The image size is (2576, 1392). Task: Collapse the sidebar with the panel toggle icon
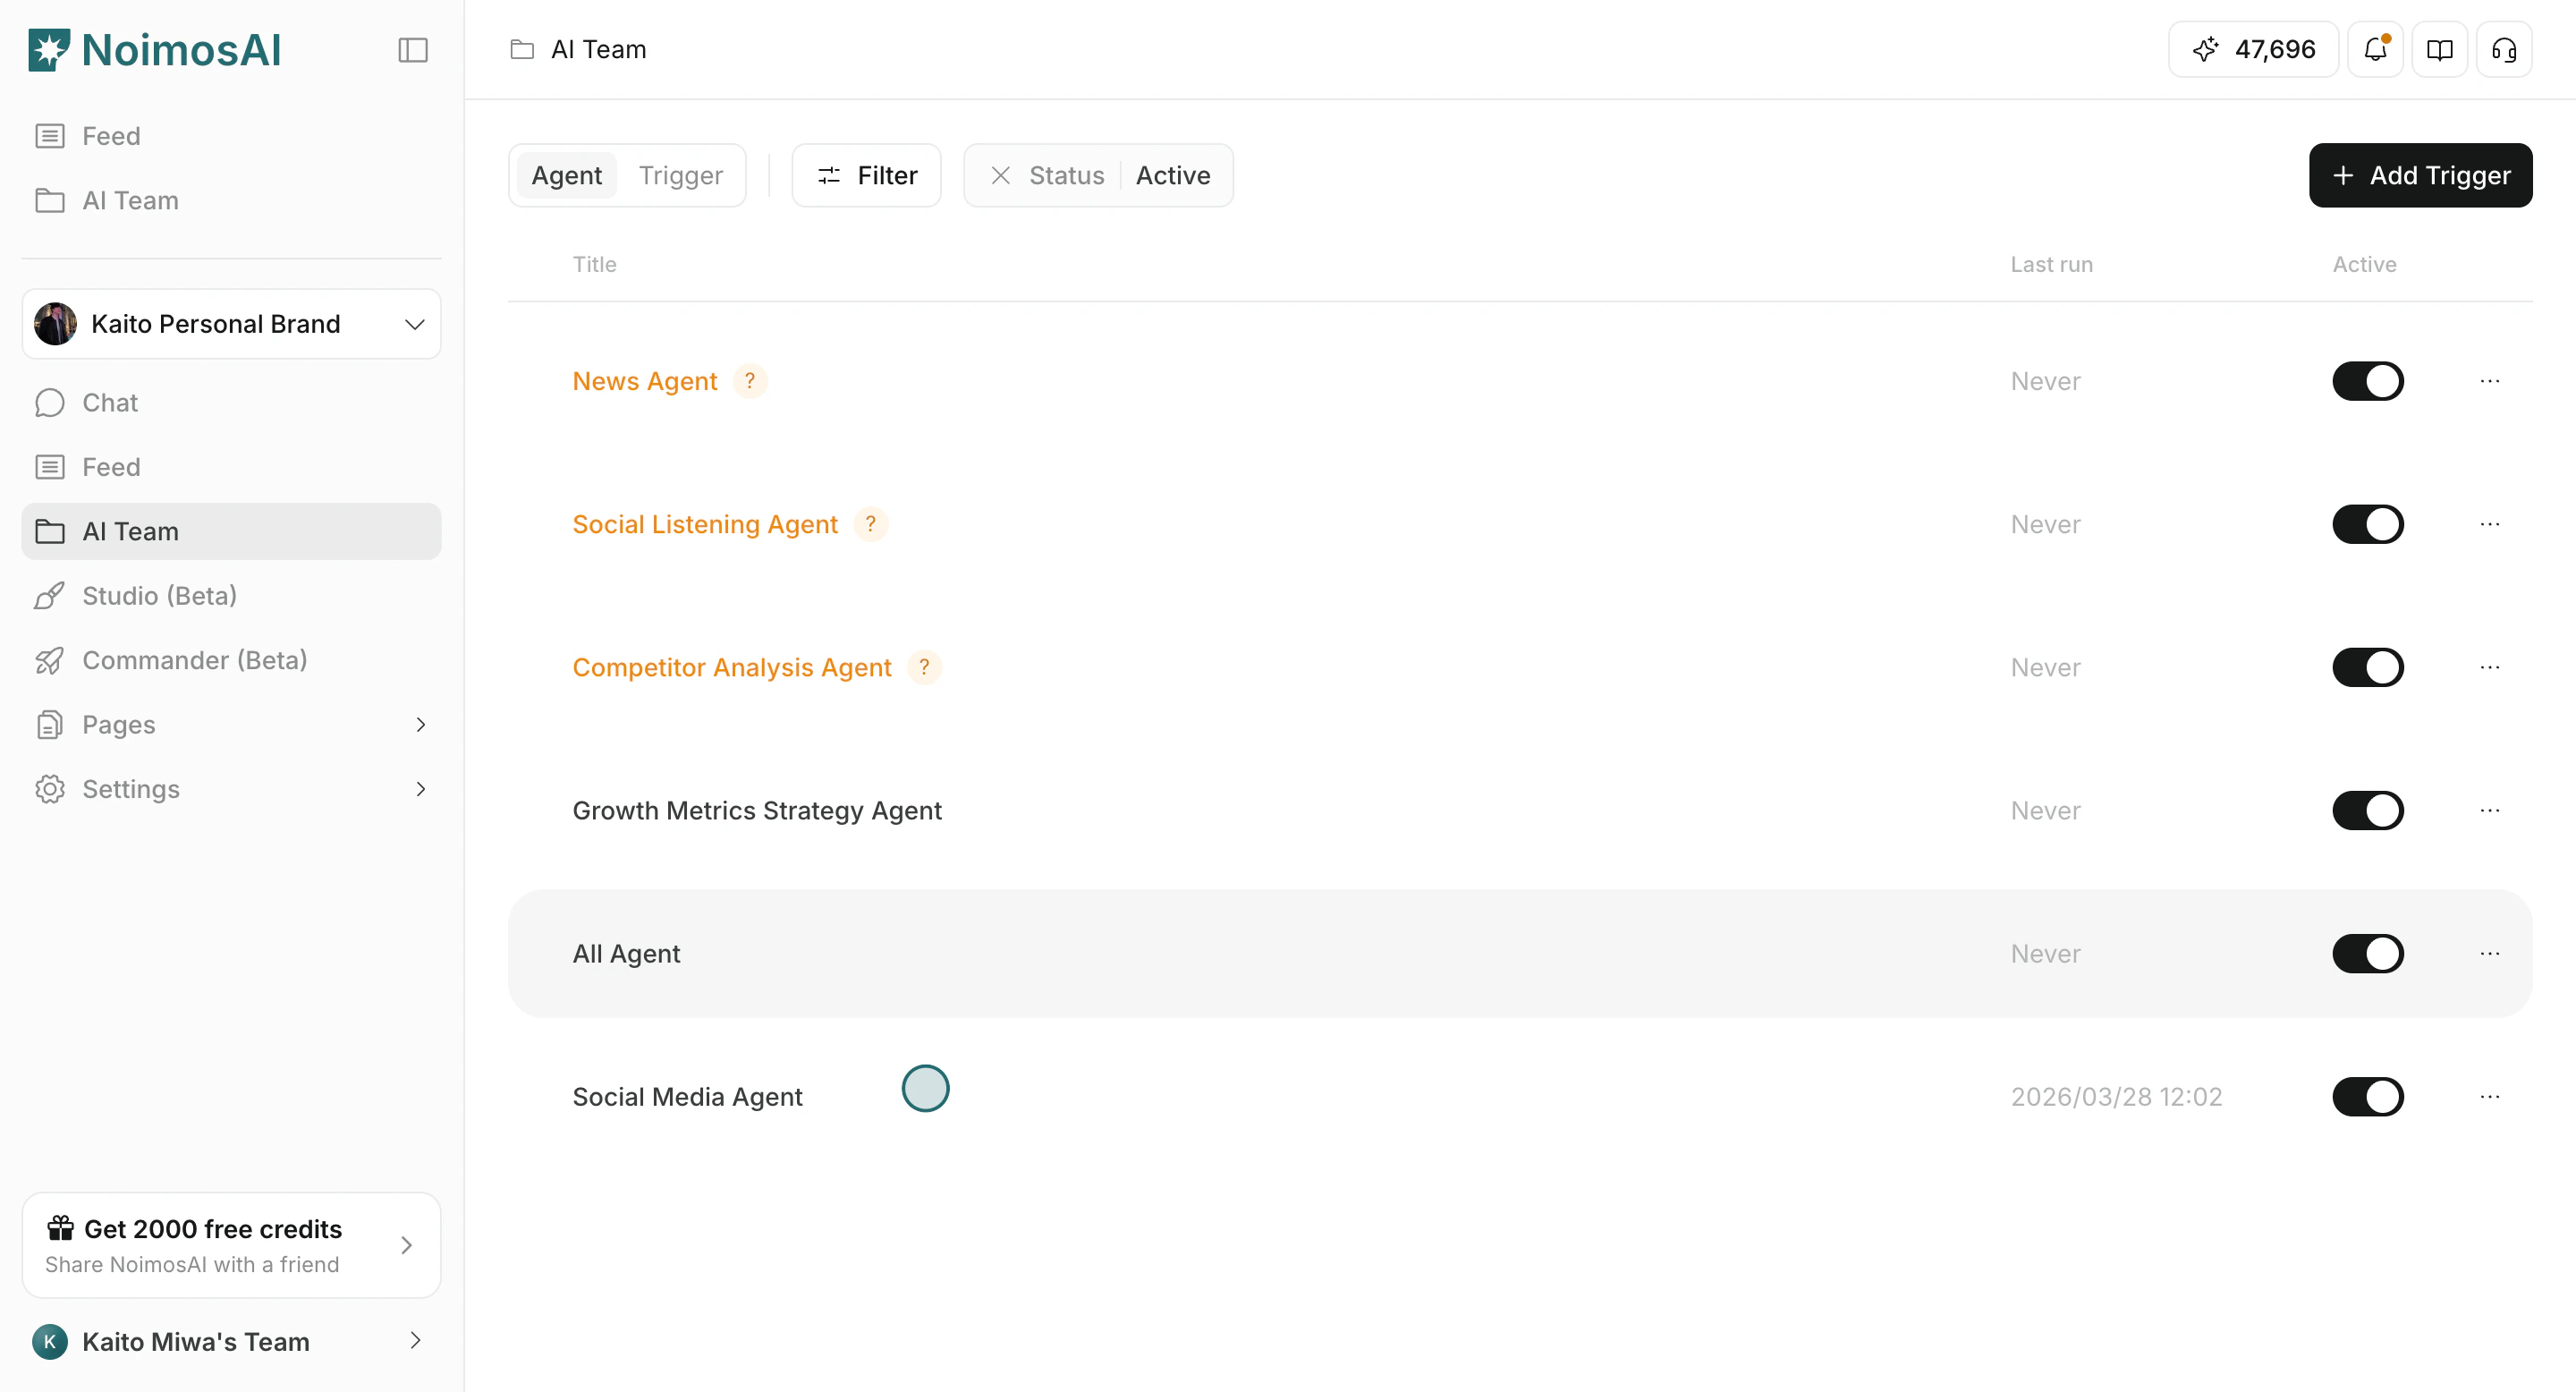point(412,50)
